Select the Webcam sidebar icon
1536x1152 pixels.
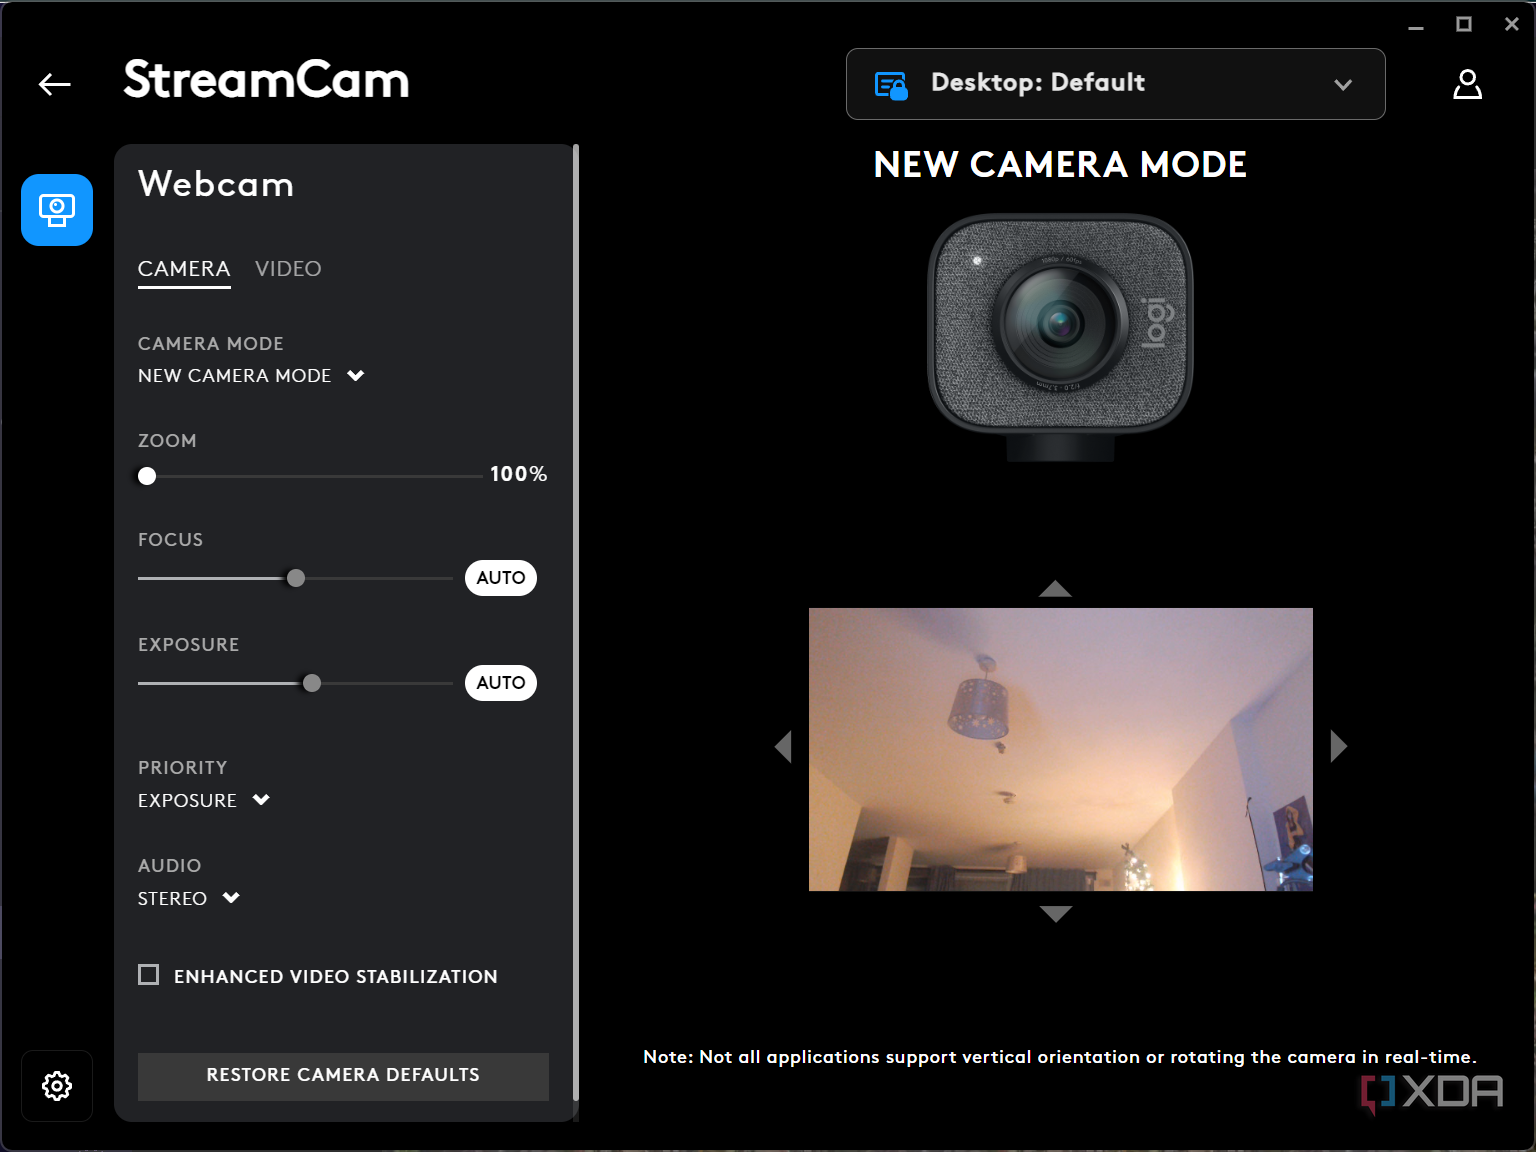click(57, 210)
